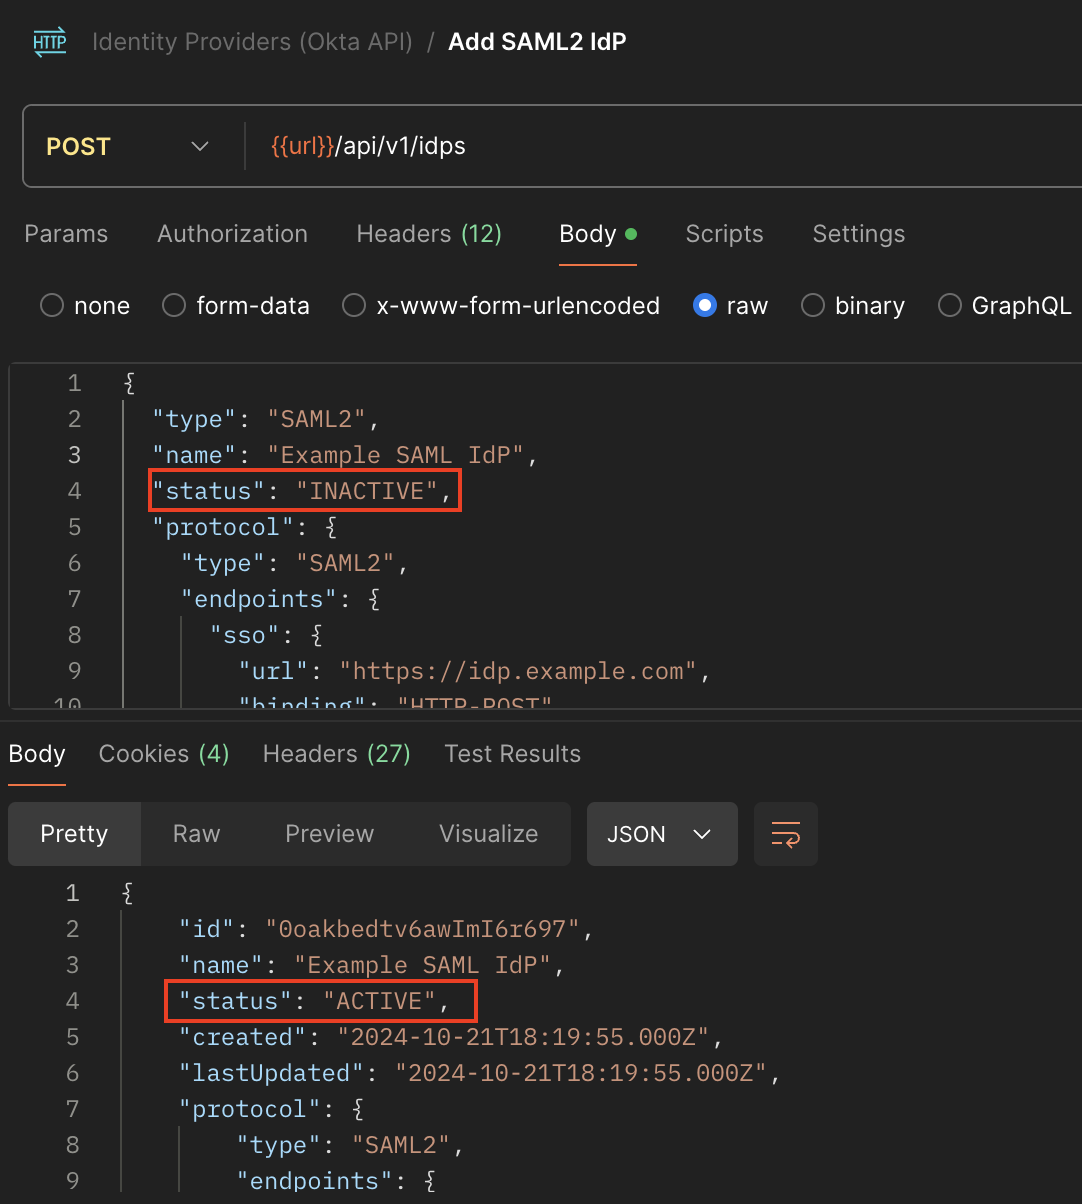Select the none body type
Image resolution: width=1082 pixels, height=1204 pixels.
(52, 306)
